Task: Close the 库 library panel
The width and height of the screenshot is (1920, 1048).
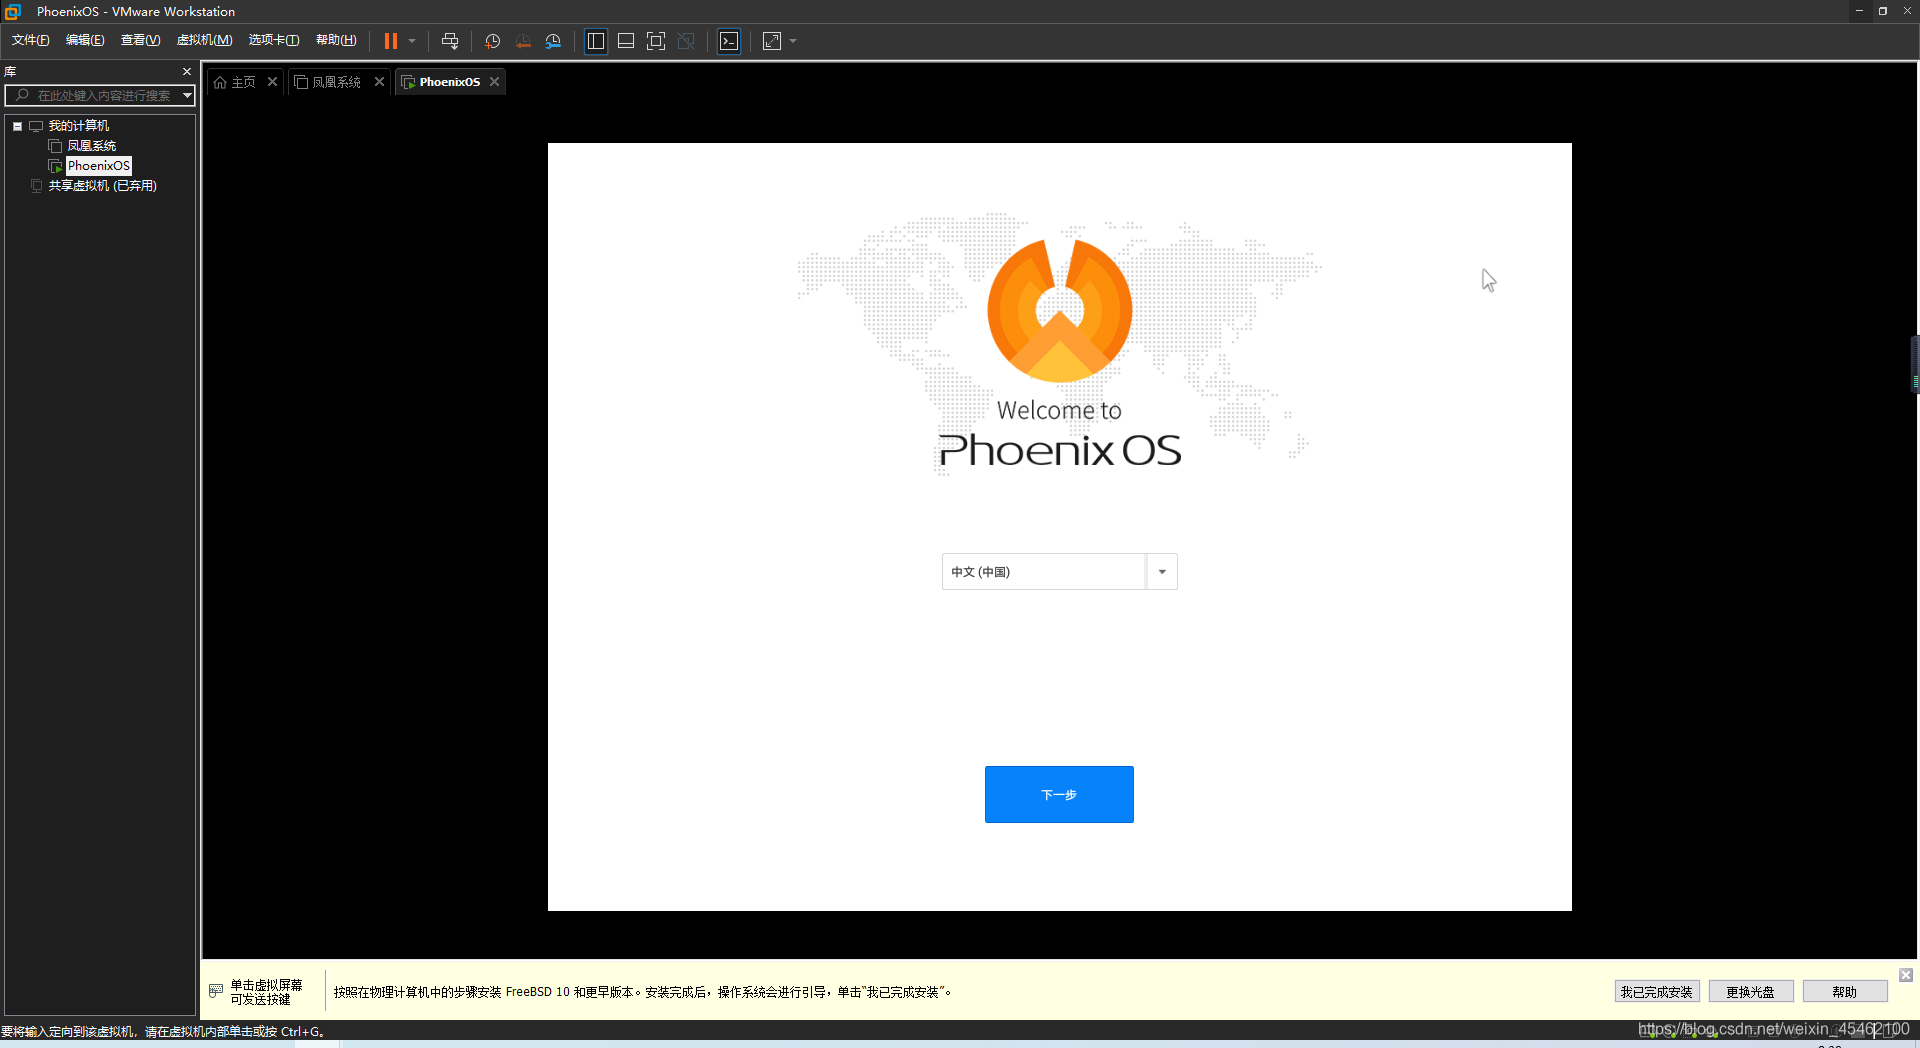Action: click(x=187, y=72)
